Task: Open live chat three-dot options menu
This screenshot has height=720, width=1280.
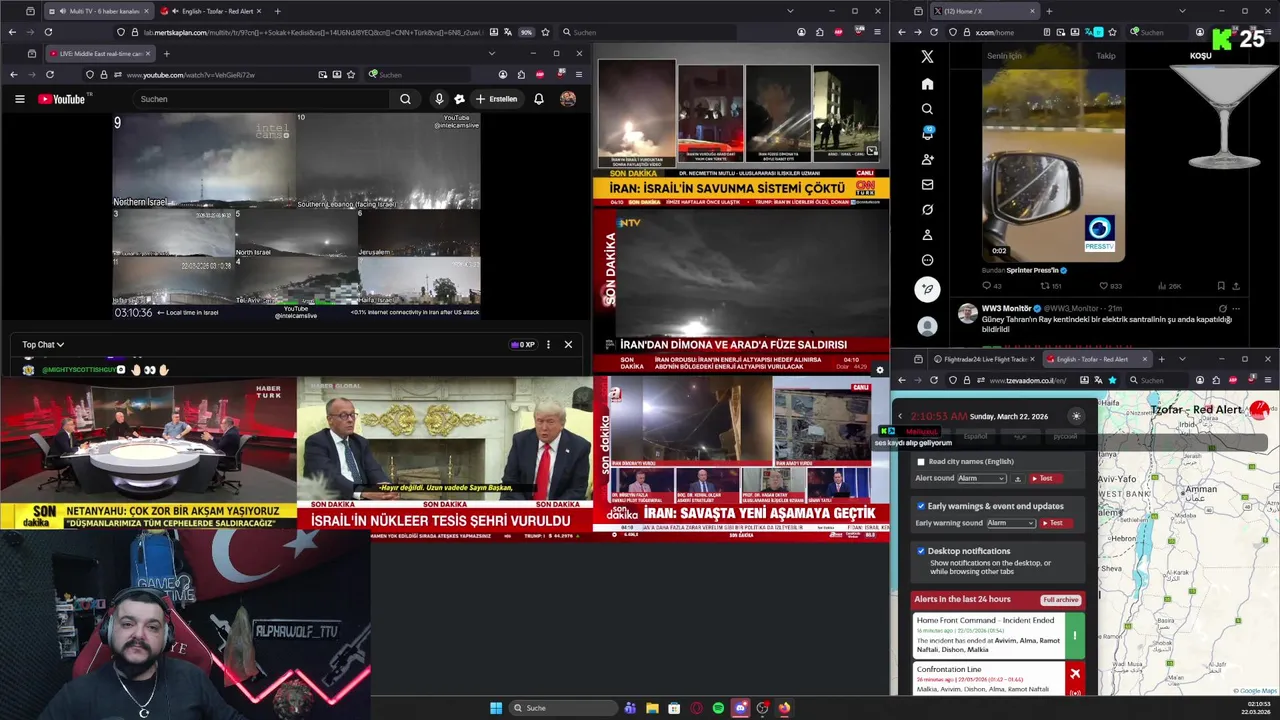Action: [x=548, y=345]
